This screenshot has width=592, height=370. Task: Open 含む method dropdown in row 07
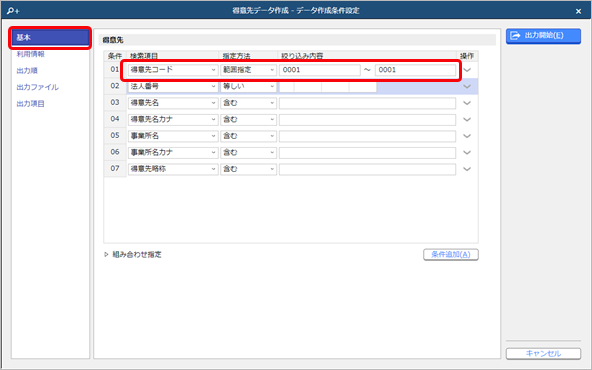248,169
